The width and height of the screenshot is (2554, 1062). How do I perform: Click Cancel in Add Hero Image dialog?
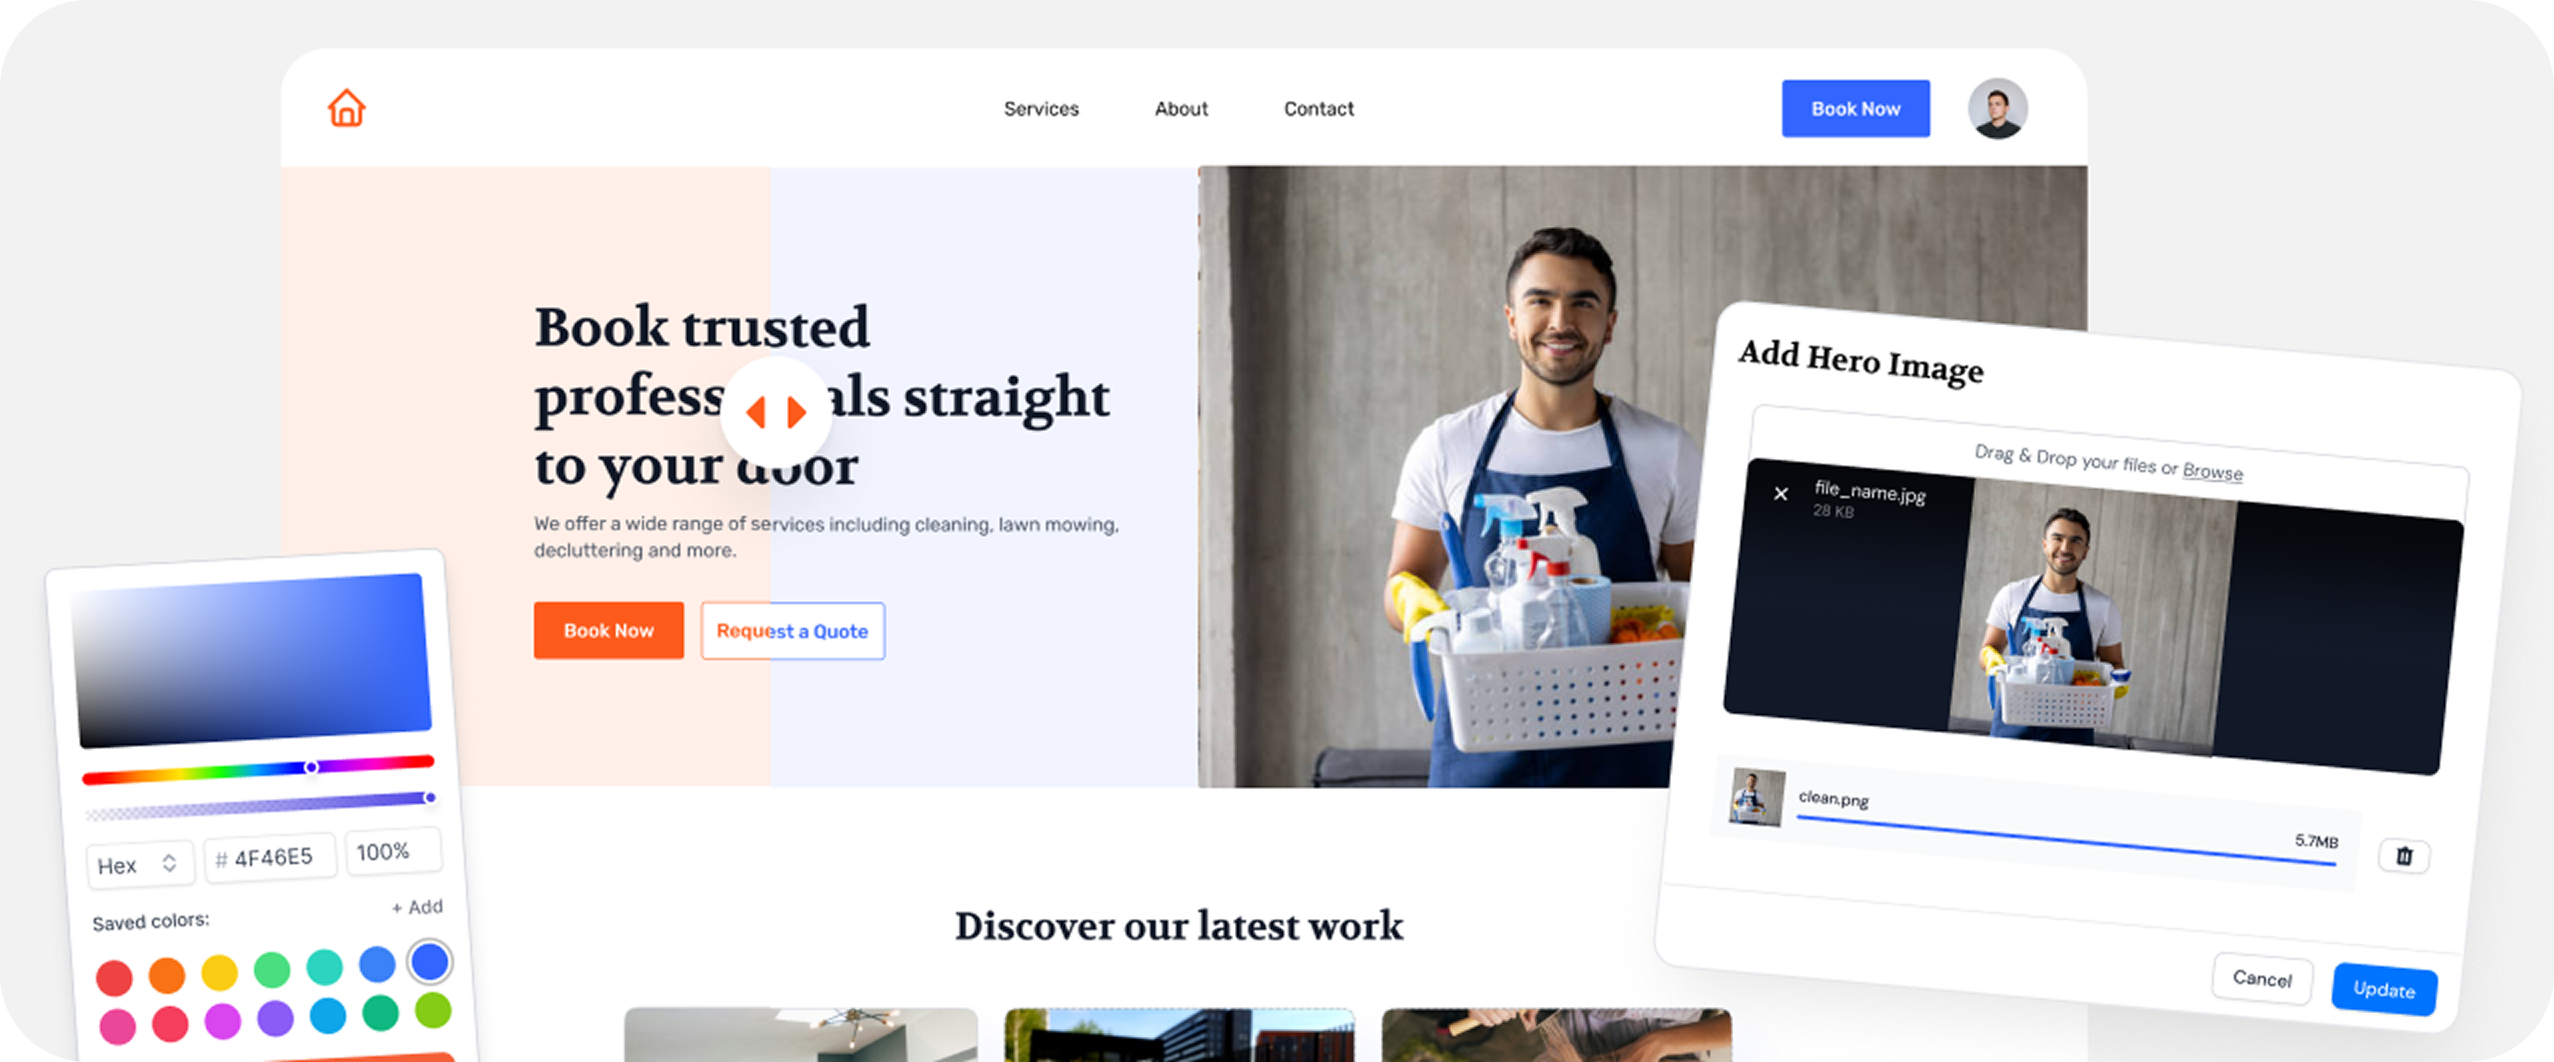[x=2262, y=978]
